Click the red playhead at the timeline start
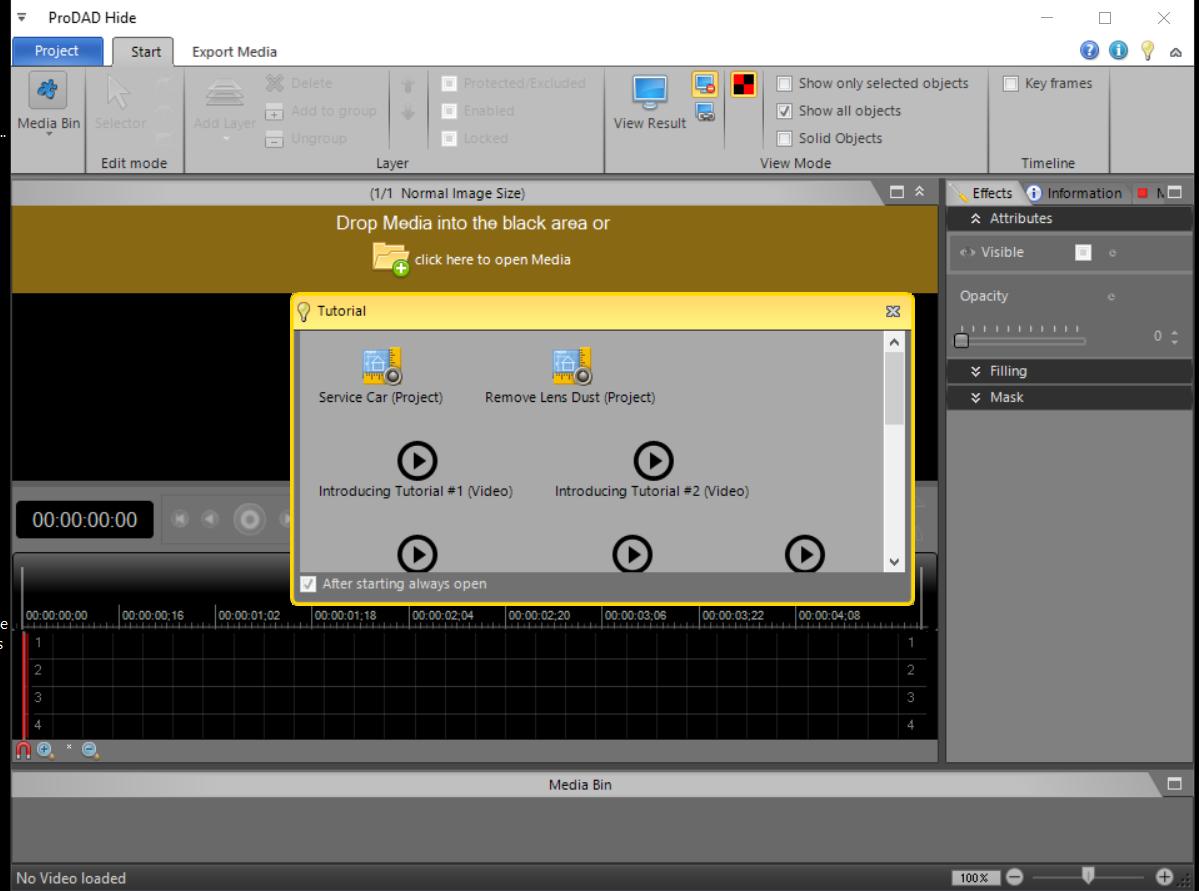Image resolution: width=1199 pixels, height=891 pixels. coord(25,685)
